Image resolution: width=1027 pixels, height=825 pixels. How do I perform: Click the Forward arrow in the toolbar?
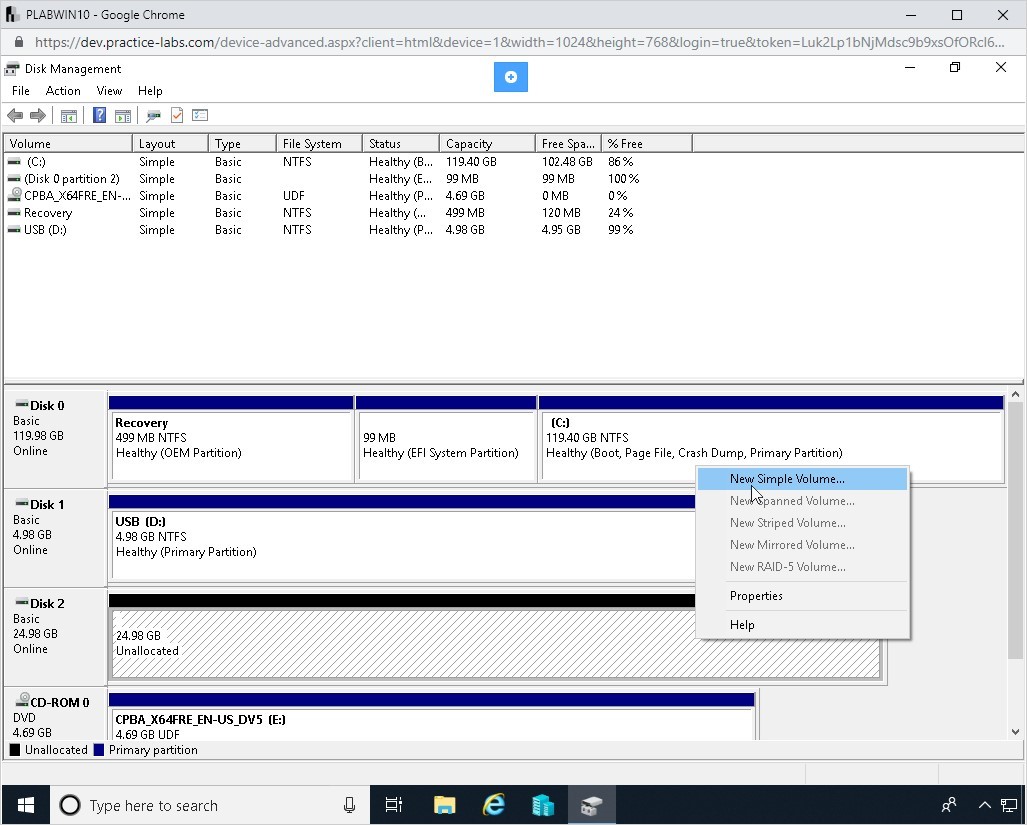tap(38, 116)
